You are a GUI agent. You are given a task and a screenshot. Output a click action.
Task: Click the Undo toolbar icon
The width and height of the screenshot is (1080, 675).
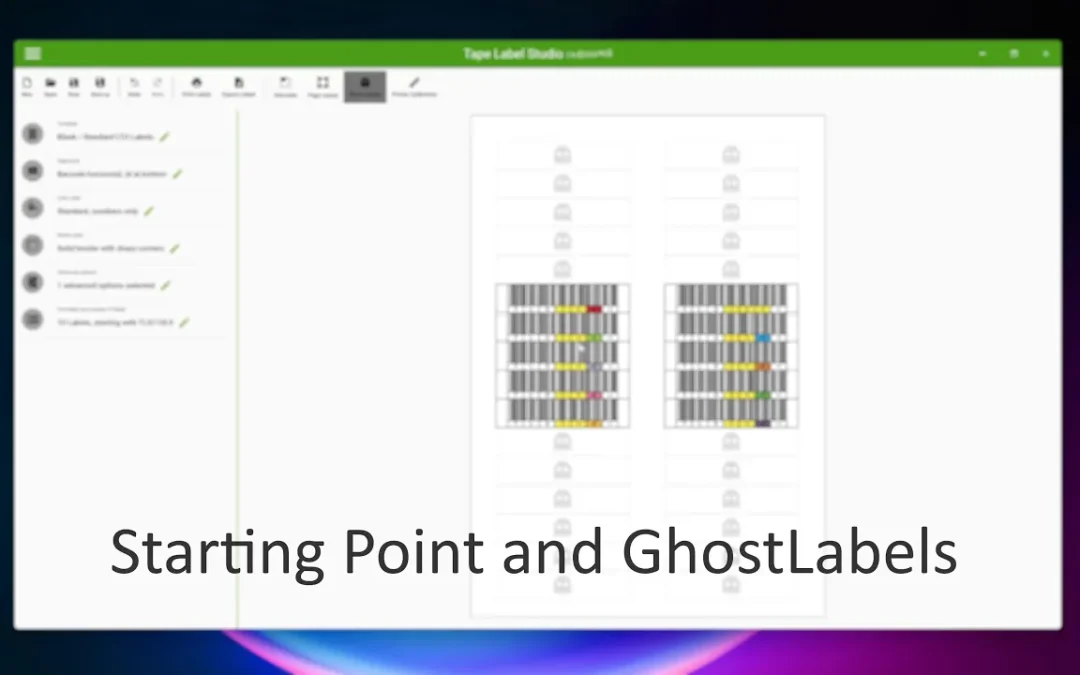(x=134, y=86)
